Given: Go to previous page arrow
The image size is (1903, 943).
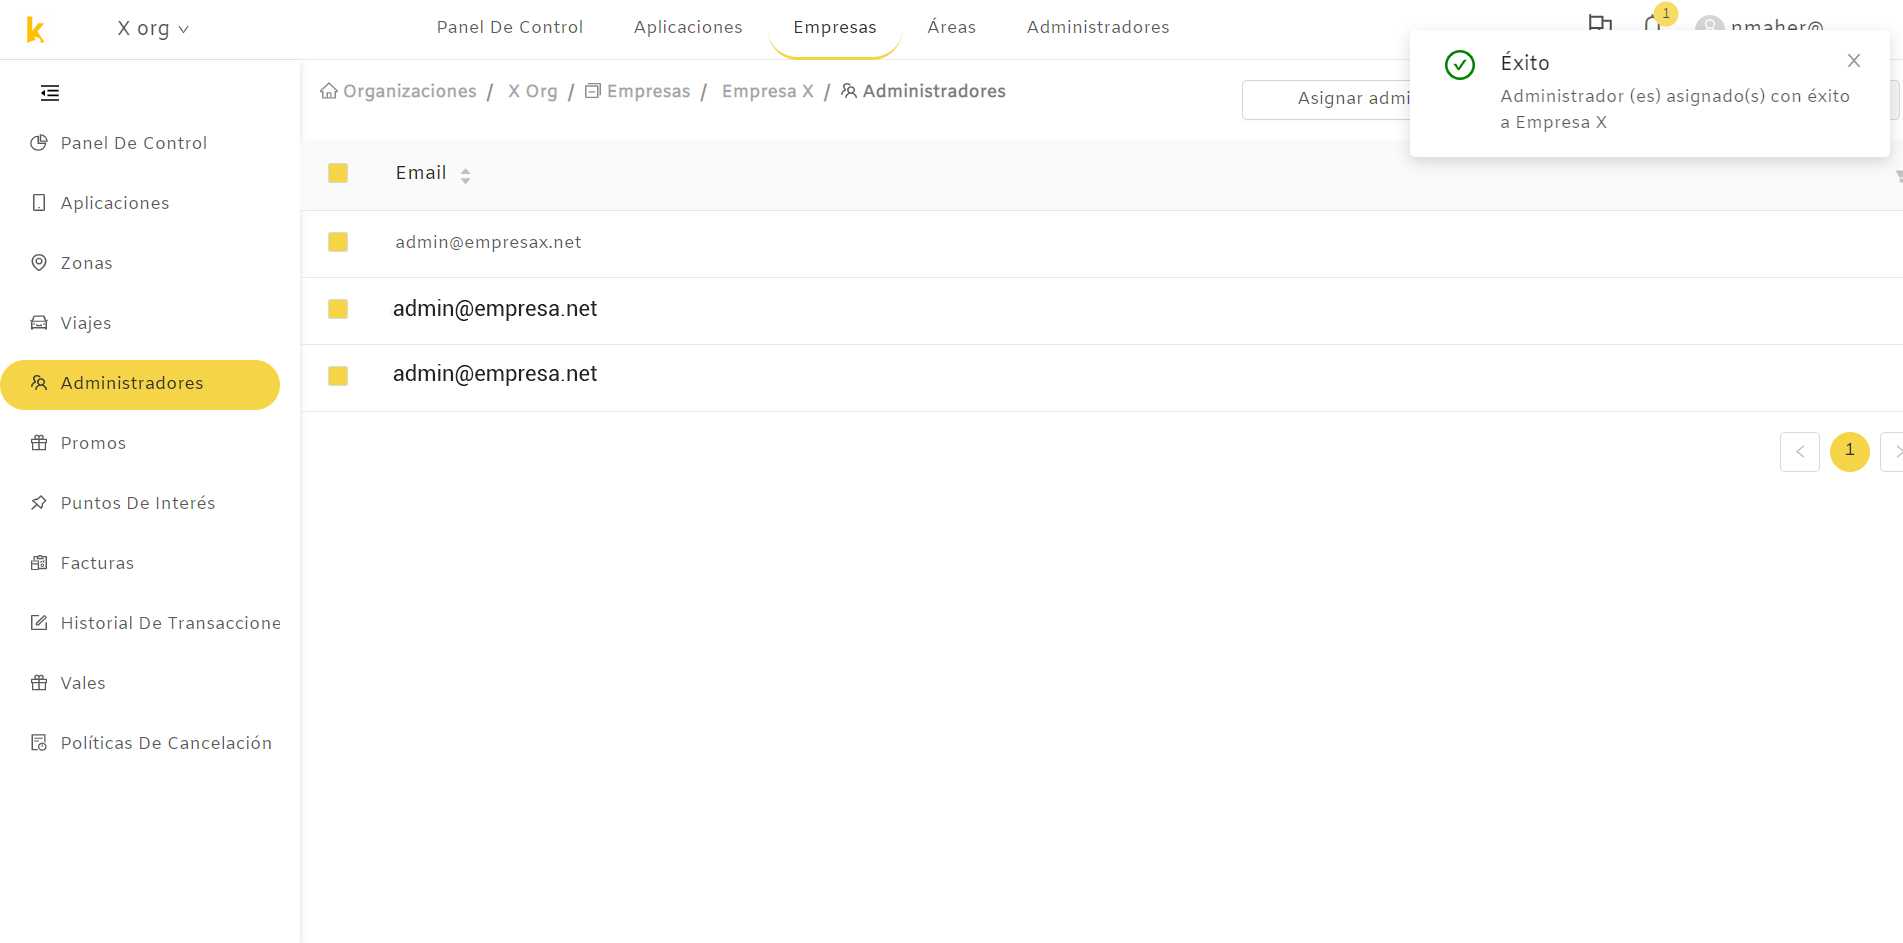Looking at the screenshot, I should [1800, 451].
